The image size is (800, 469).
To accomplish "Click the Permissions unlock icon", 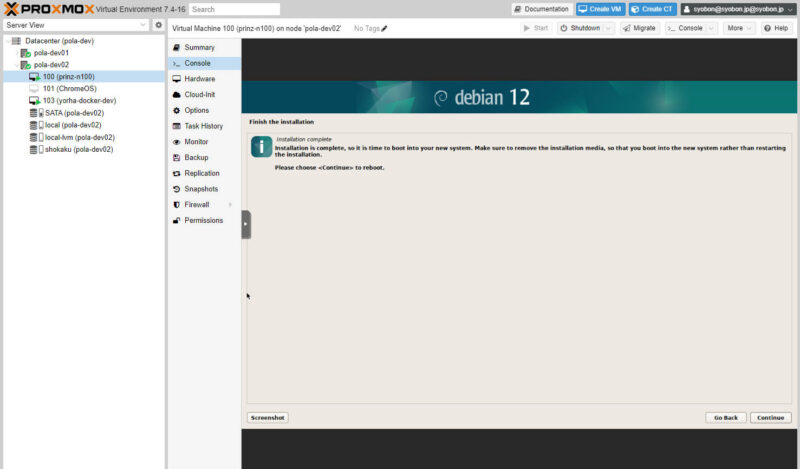I will click(x=177, y=220).
